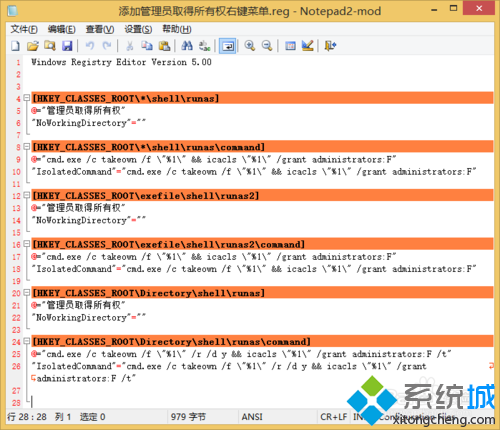Toggle the Word Wrap toolbar button
The height and width of the screenshot is (430, 500).
pyautogui.click(x=228, y=46)
